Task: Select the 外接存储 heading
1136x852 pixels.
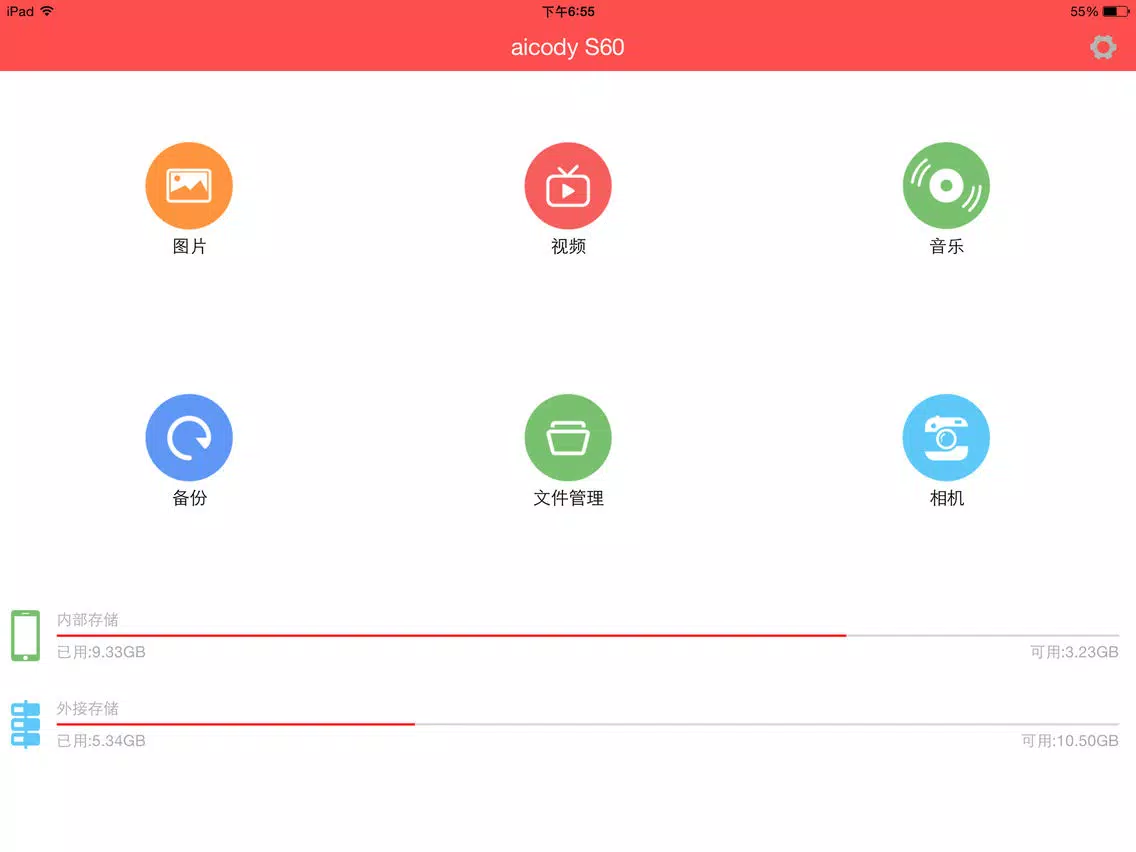Action: coord(88,708)
